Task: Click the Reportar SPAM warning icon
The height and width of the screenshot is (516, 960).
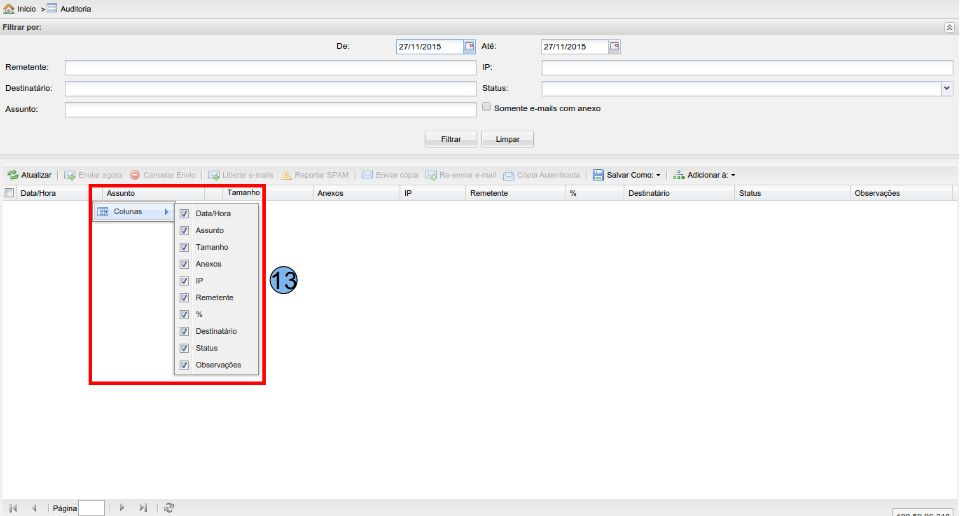Action: point(286,175)
